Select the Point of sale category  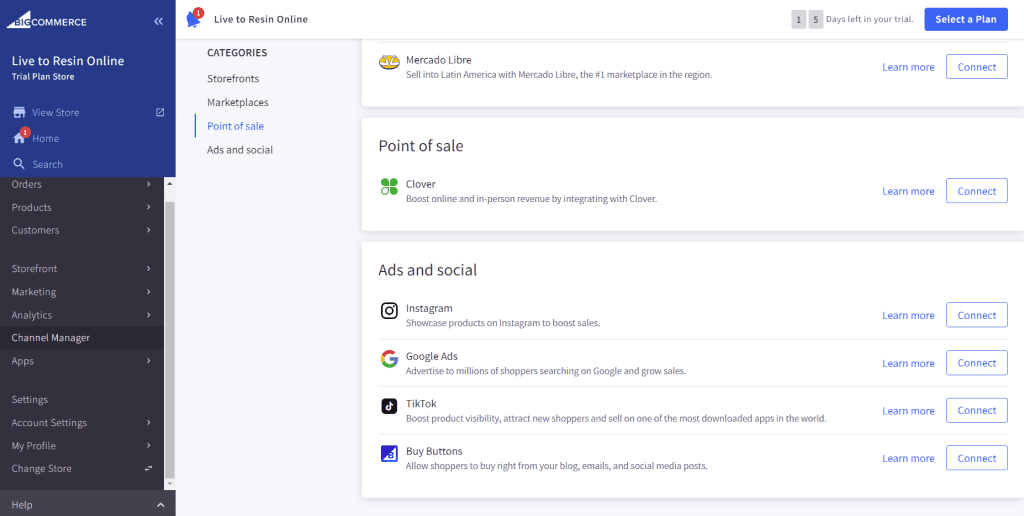click(236, 126)
